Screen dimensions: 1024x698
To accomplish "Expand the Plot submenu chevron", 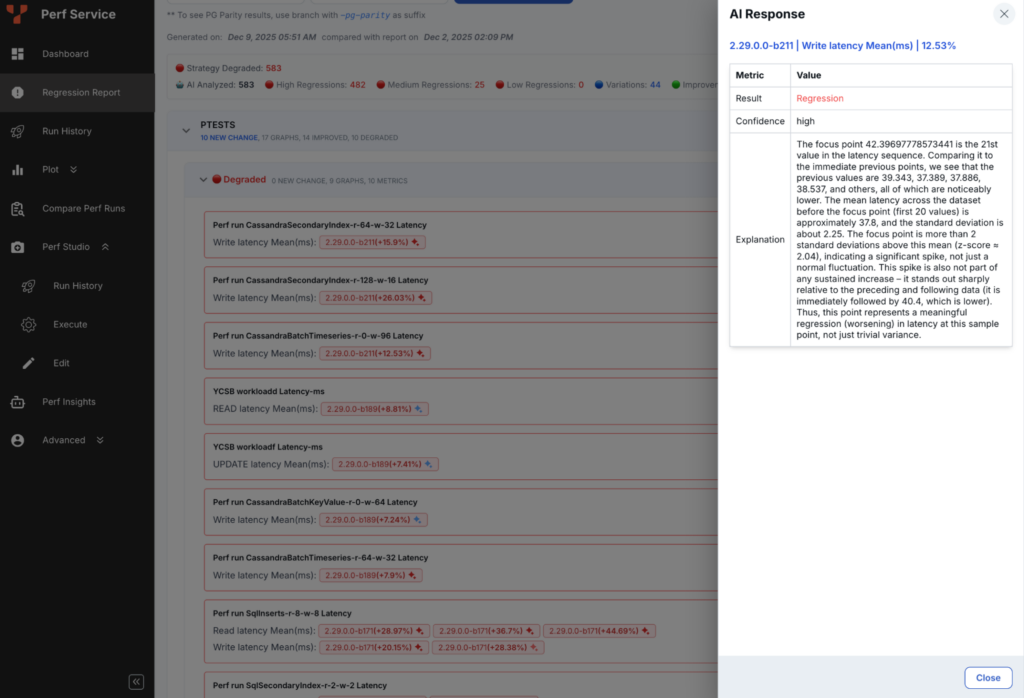I will pyautogui.click(x=73, y=170).
